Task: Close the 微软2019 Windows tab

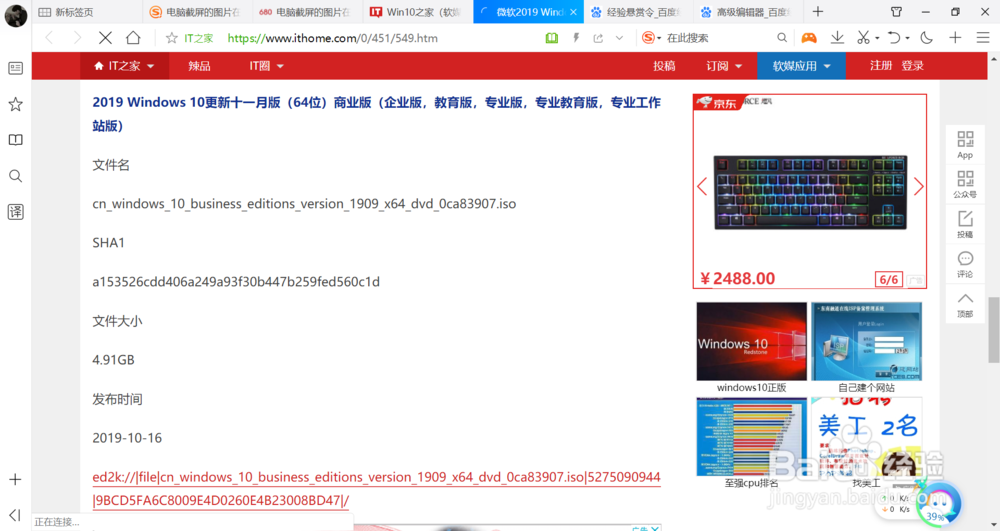Action: click(573, 12)
